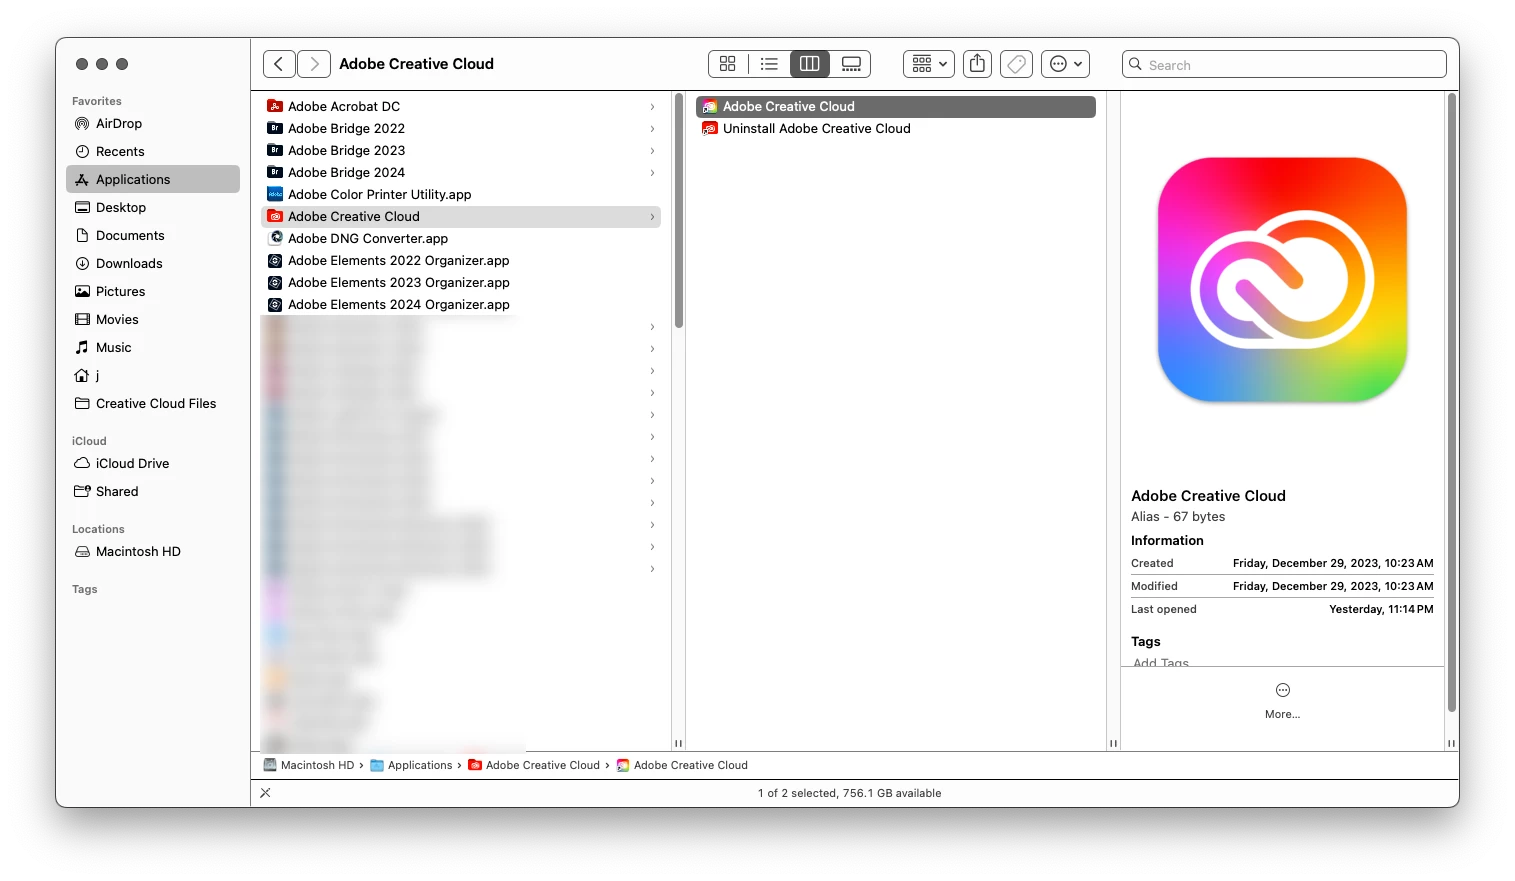Click the Edit Tags toolbar icon

click(x=1016, y=64)
